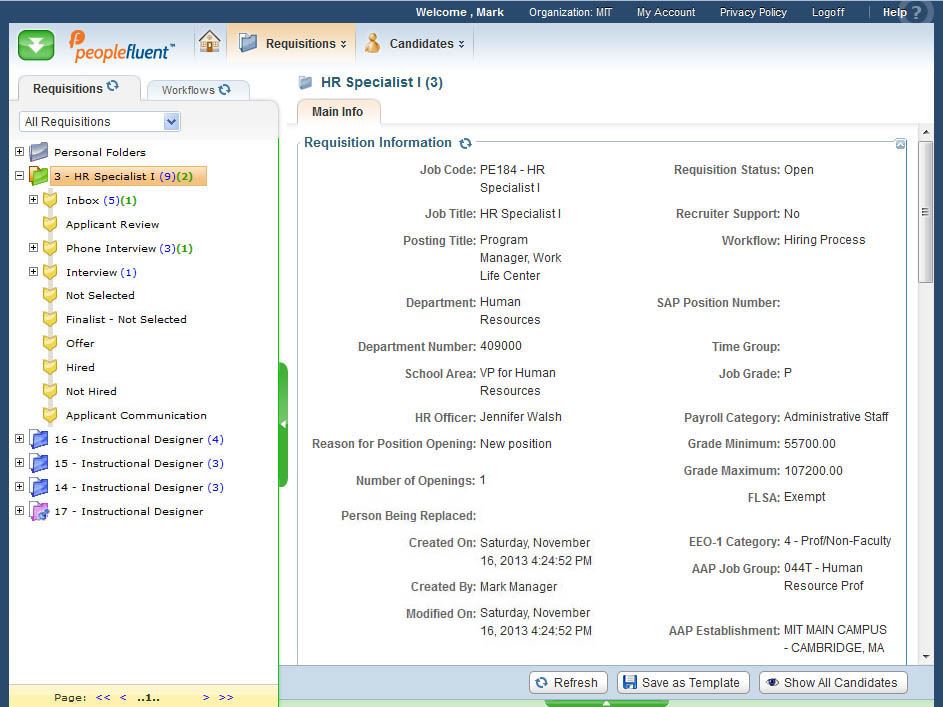Go to the last page using >>
943x707 pixels.
click(225, 697)
